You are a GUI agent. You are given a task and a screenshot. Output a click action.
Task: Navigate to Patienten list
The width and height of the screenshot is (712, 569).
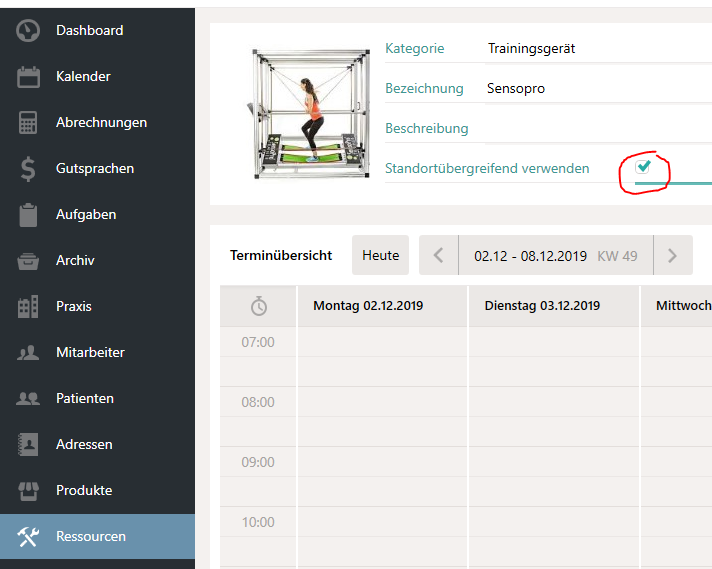(x=85, y=398)
